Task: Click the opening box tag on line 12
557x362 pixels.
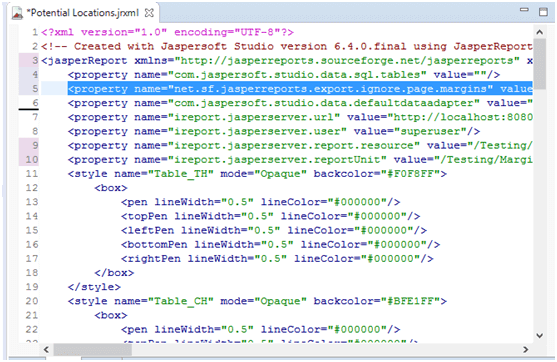Action: click(111, 188)
